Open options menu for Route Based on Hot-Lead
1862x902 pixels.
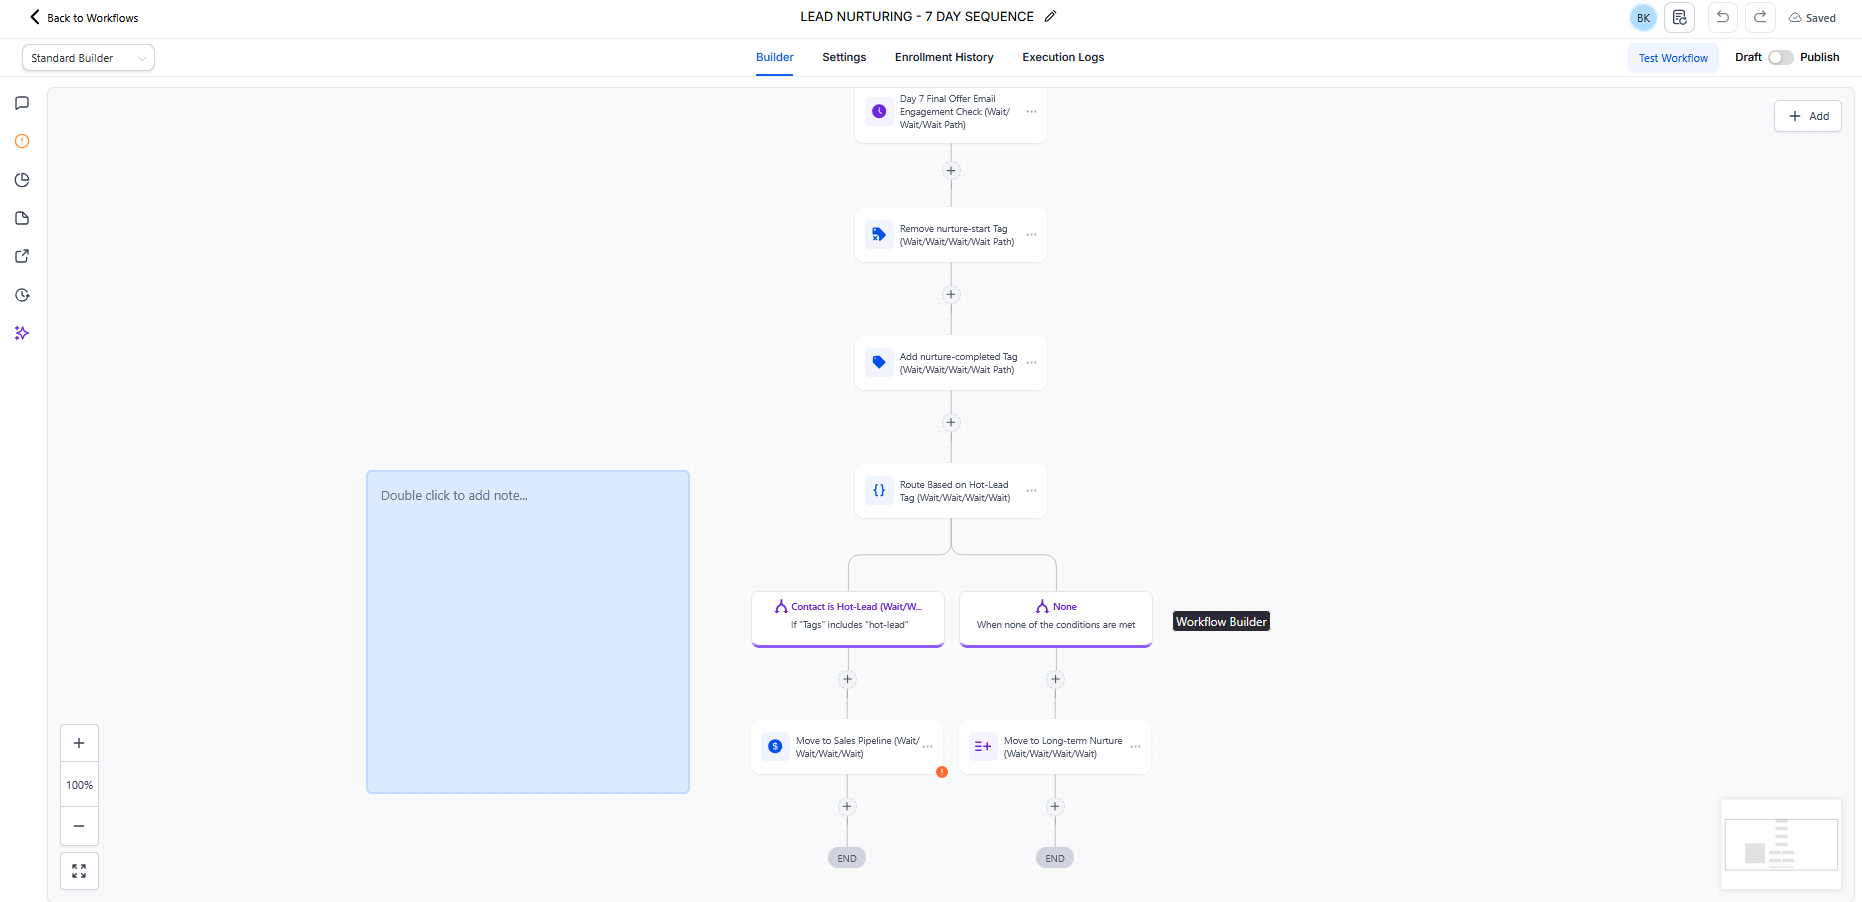pos(1032,491)
